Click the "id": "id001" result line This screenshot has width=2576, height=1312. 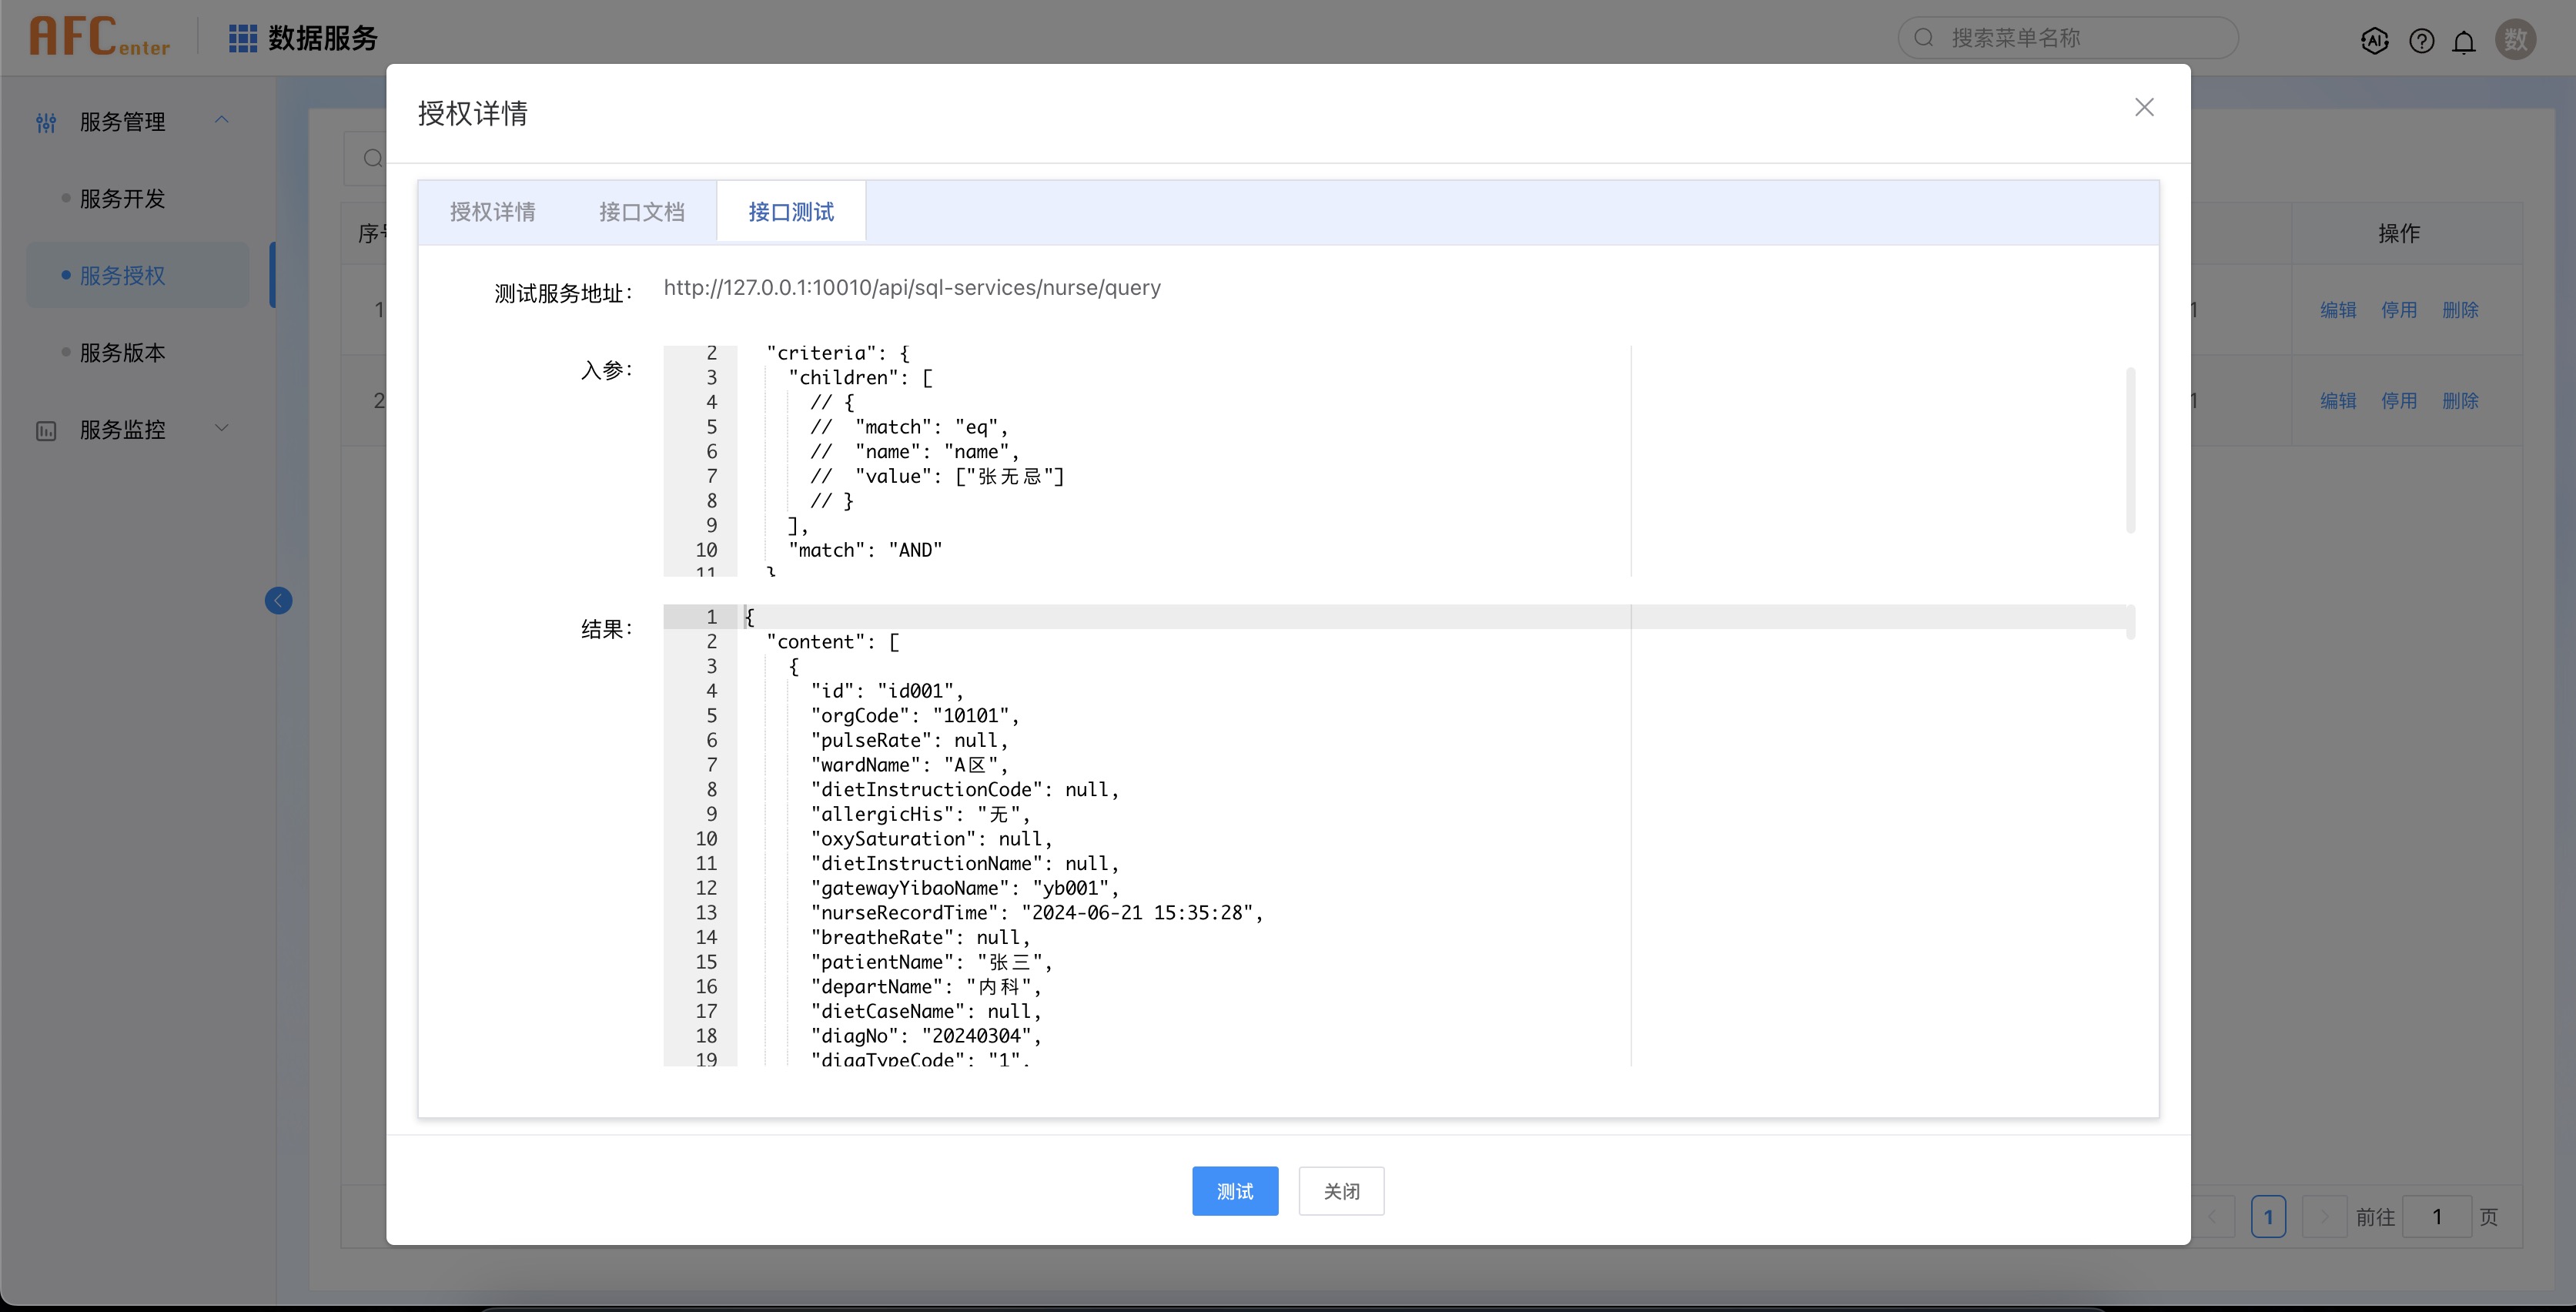coord(887,691)
